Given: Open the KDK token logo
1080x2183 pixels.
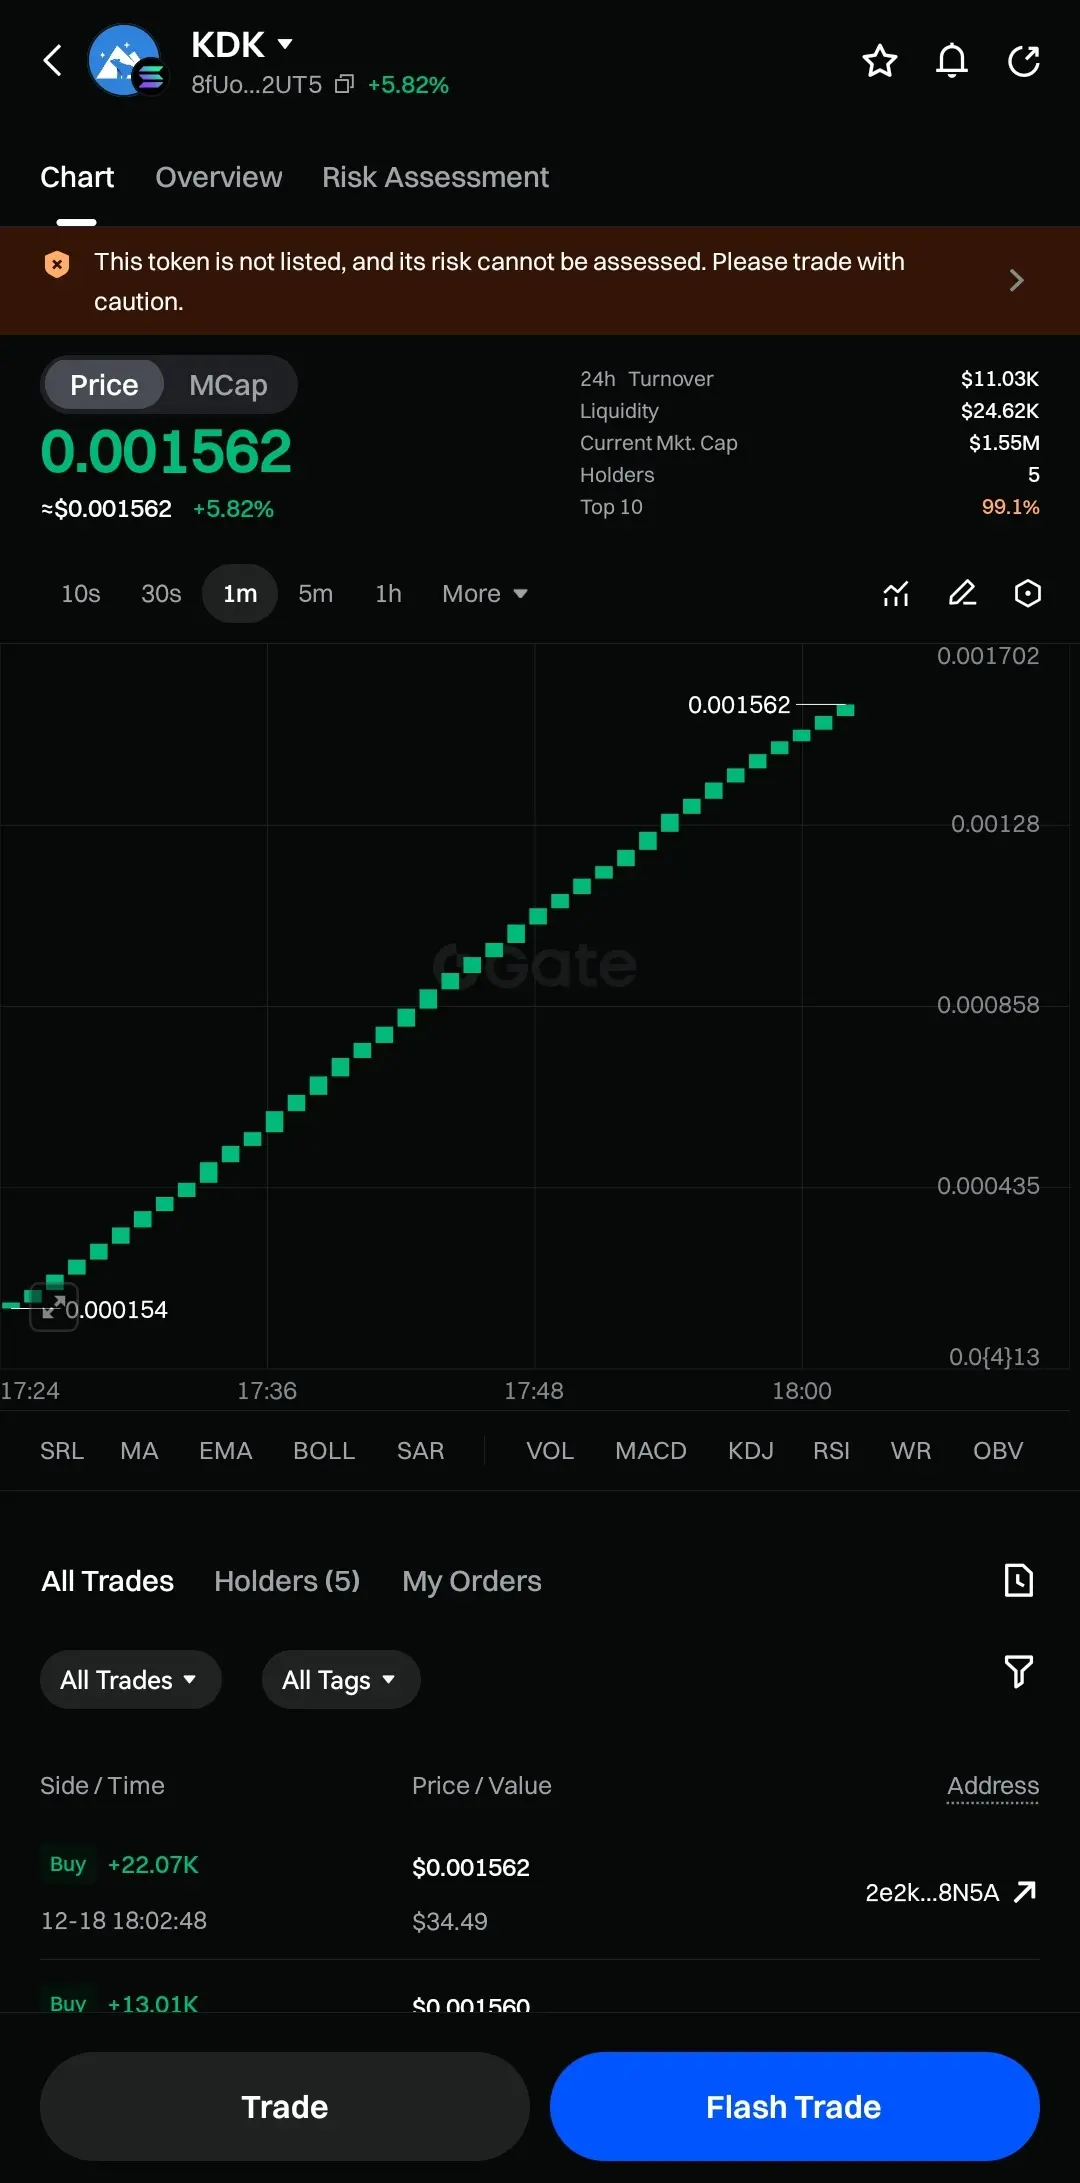Looking at the screenshot, I should [126, 61].
